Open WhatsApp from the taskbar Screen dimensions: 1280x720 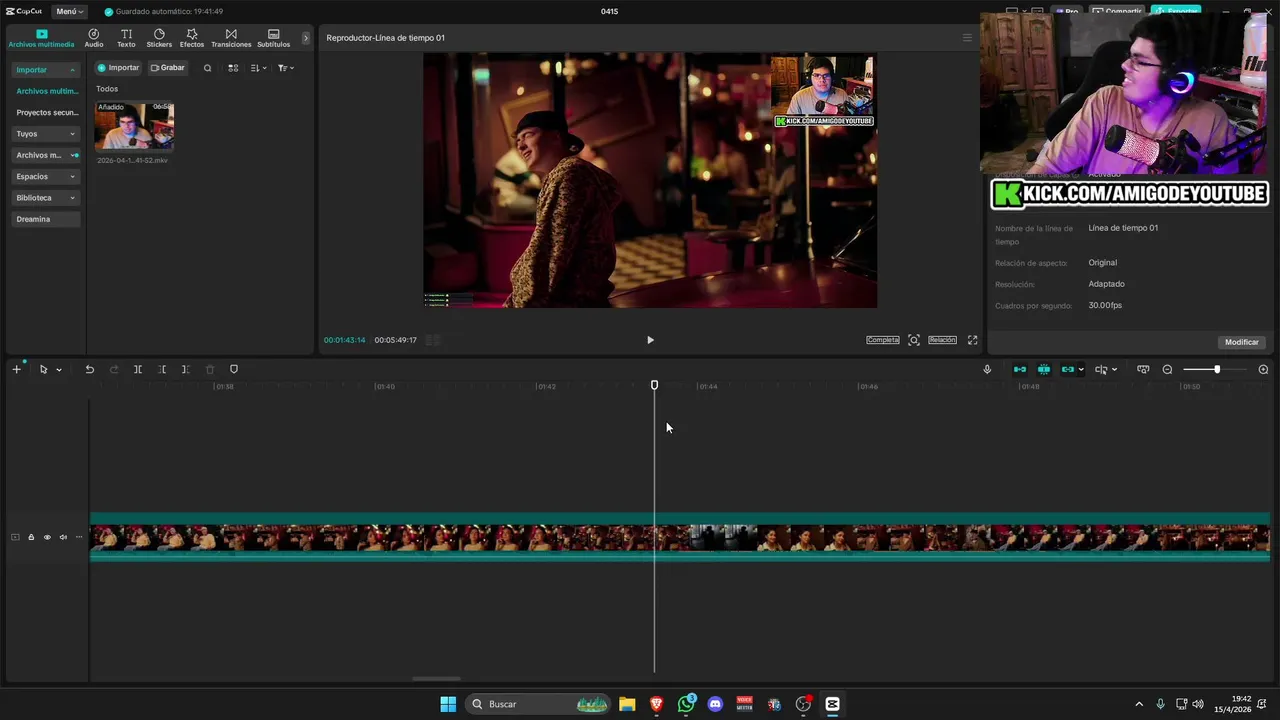pyautogui.click(x=686, y=704)
